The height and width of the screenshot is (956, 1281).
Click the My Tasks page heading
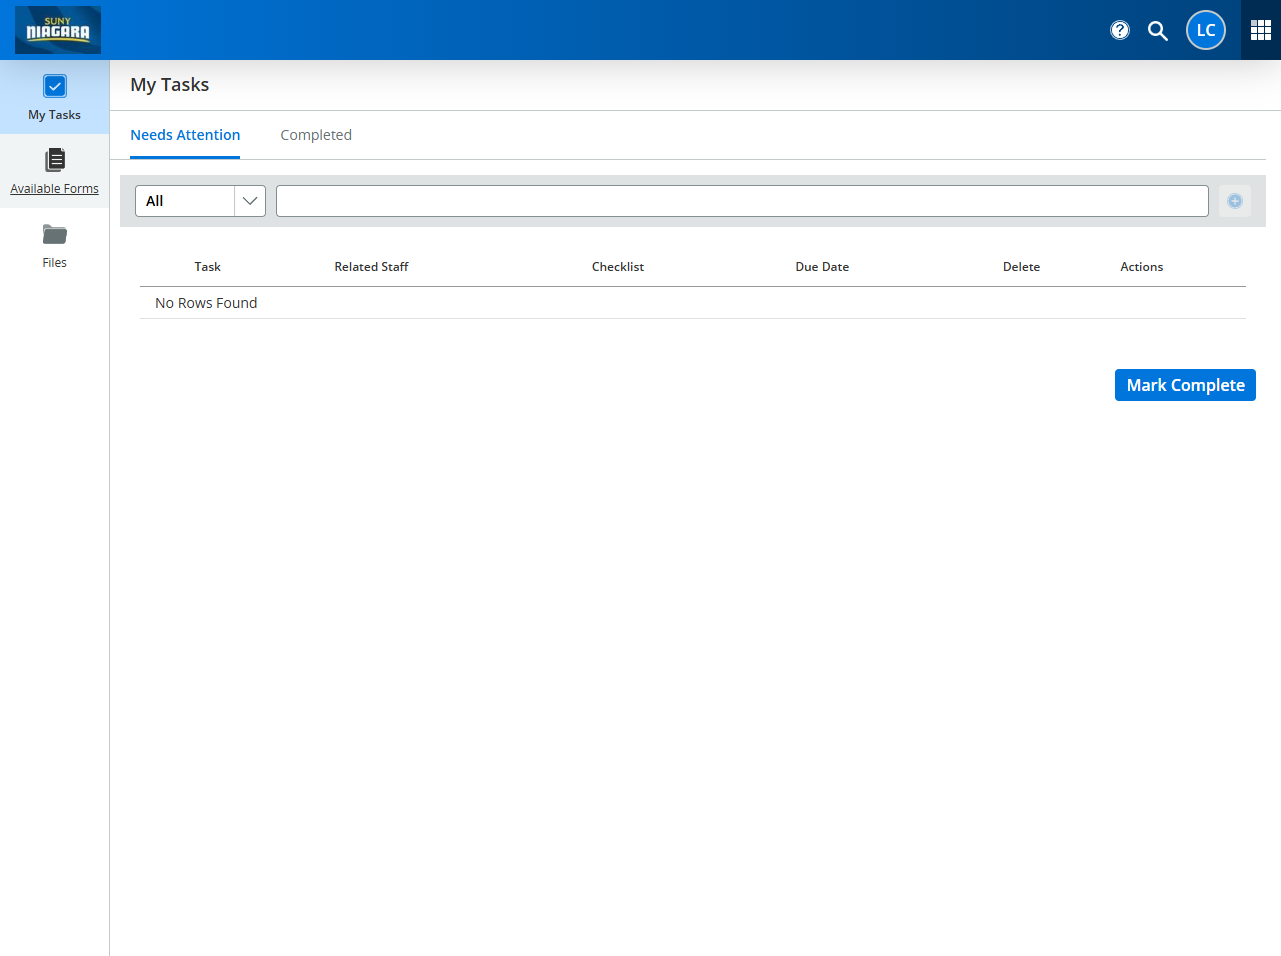[170, 85]
